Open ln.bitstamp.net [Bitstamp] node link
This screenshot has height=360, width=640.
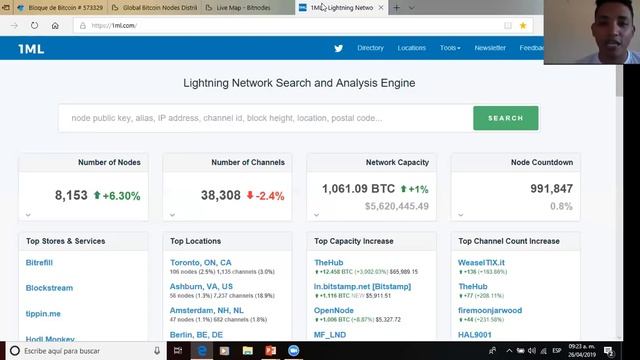coord(362,286)
